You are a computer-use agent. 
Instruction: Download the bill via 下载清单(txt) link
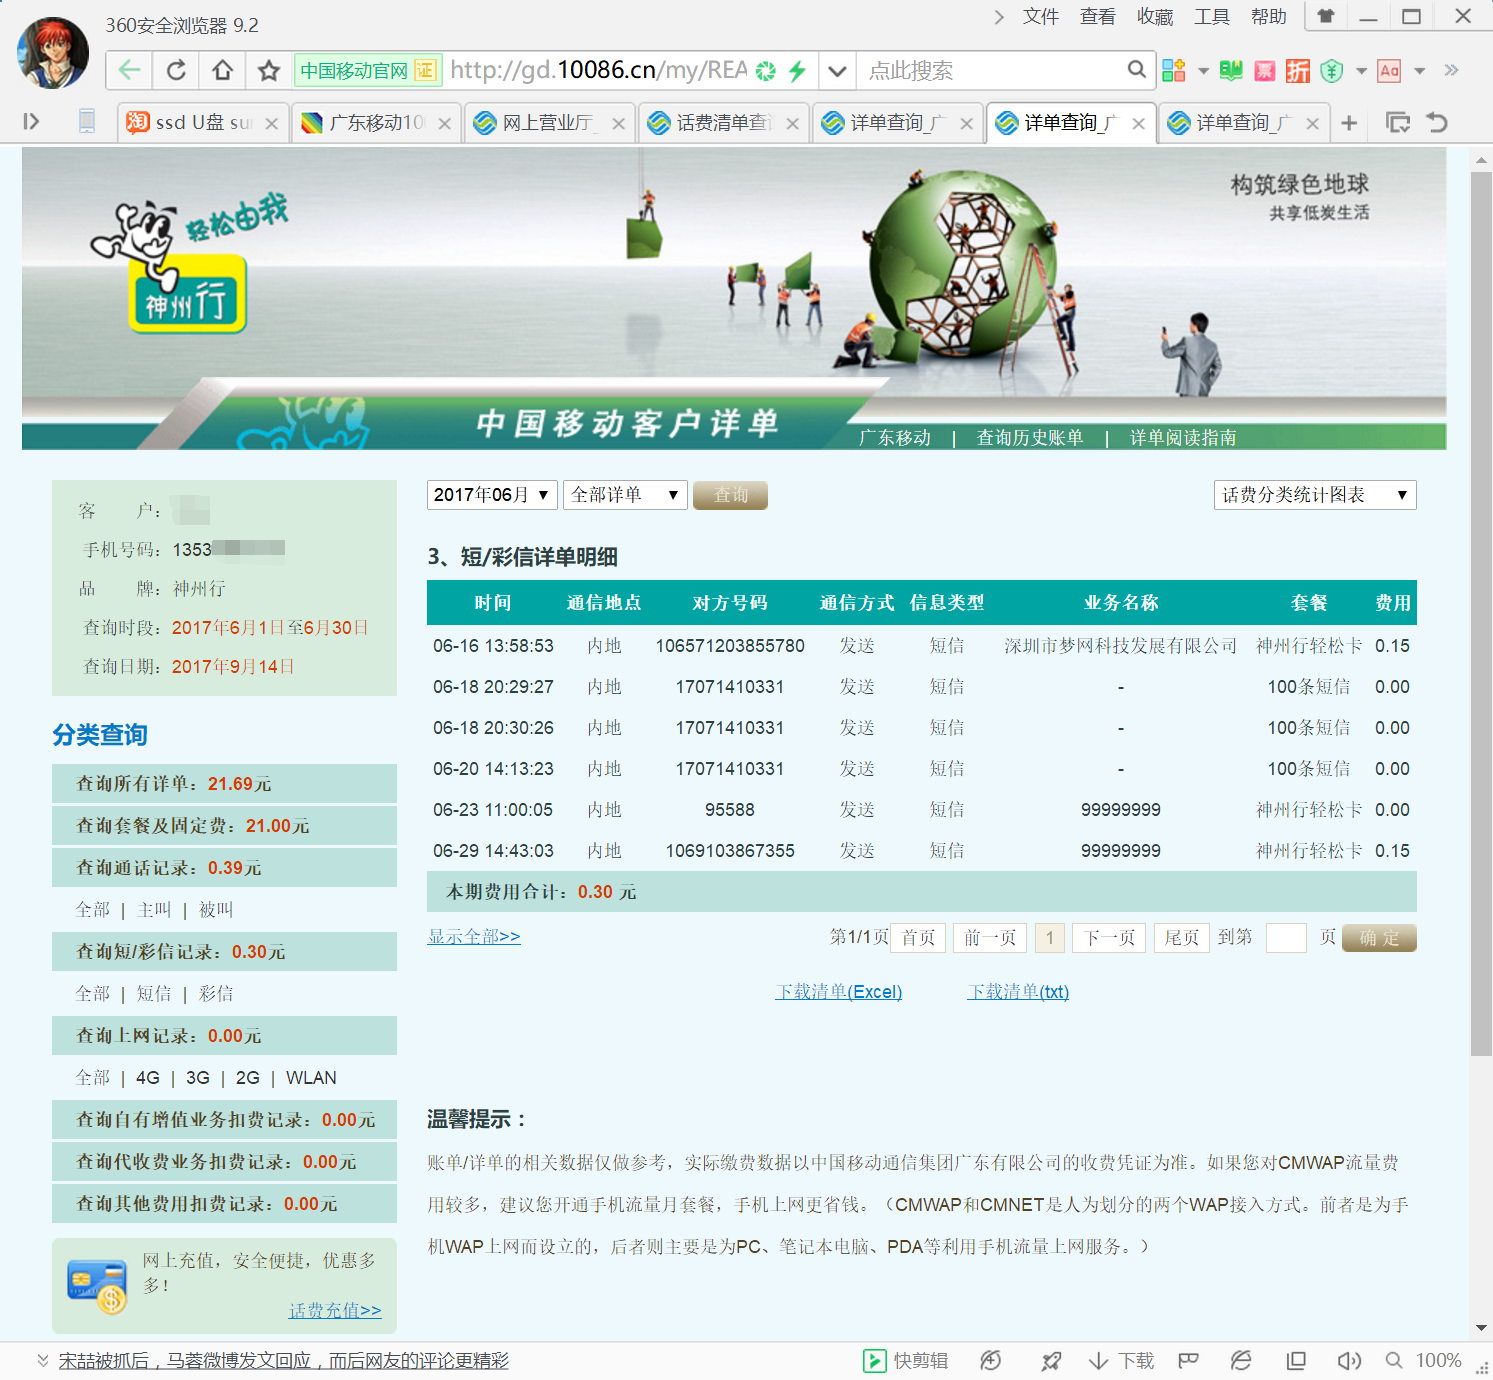coord(1018,992)
